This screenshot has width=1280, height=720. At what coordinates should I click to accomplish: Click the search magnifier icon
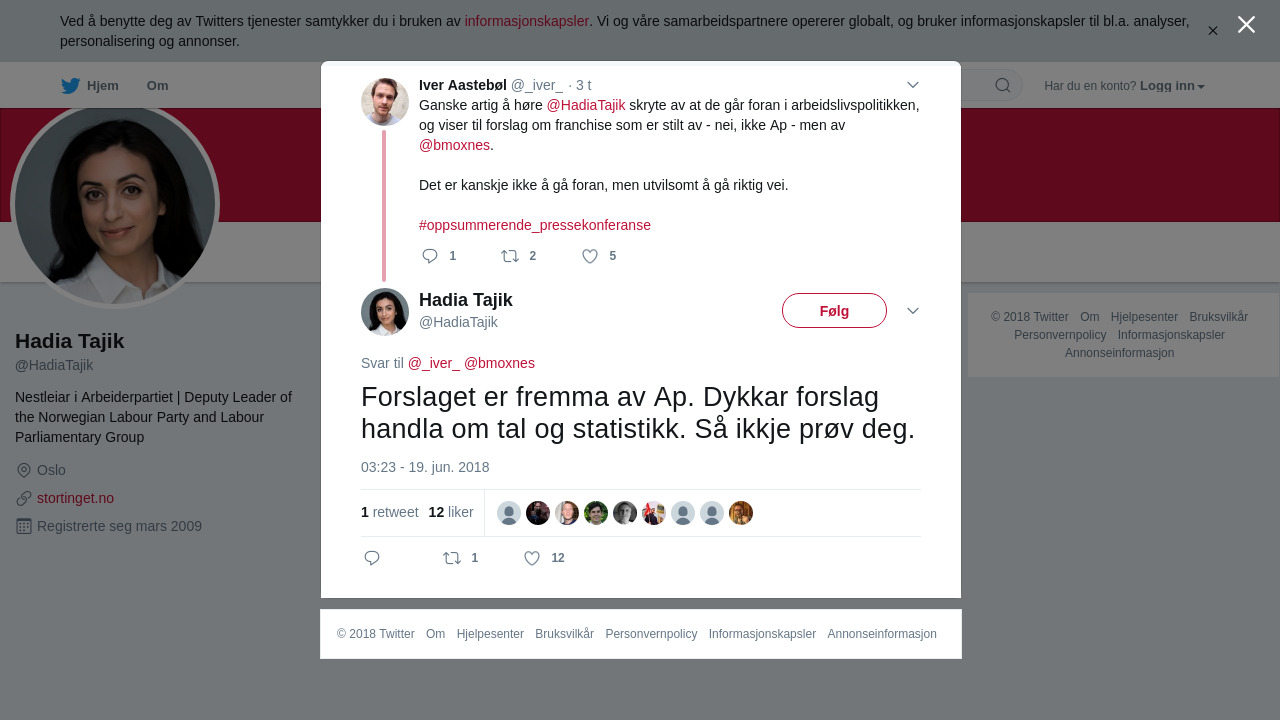(1003, 85)
